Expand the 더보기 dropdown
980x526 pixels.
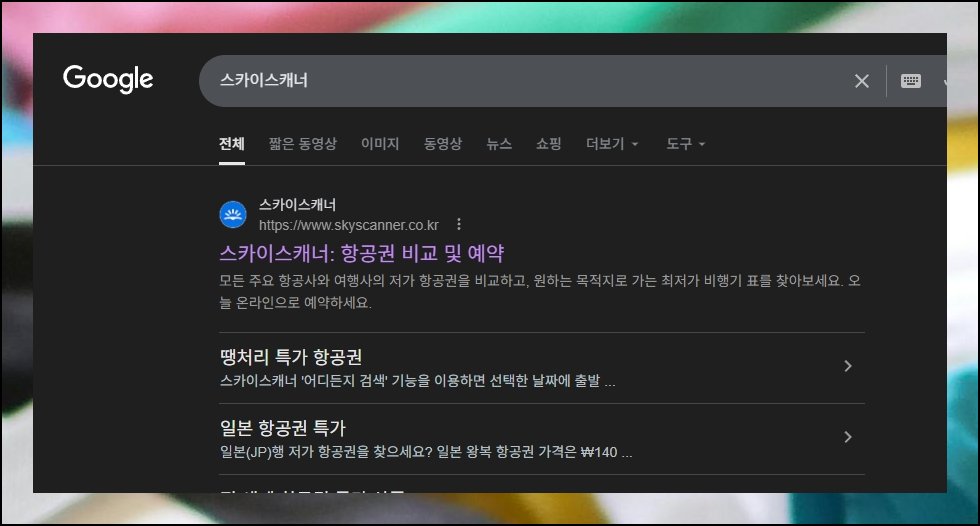pos(612,144)
